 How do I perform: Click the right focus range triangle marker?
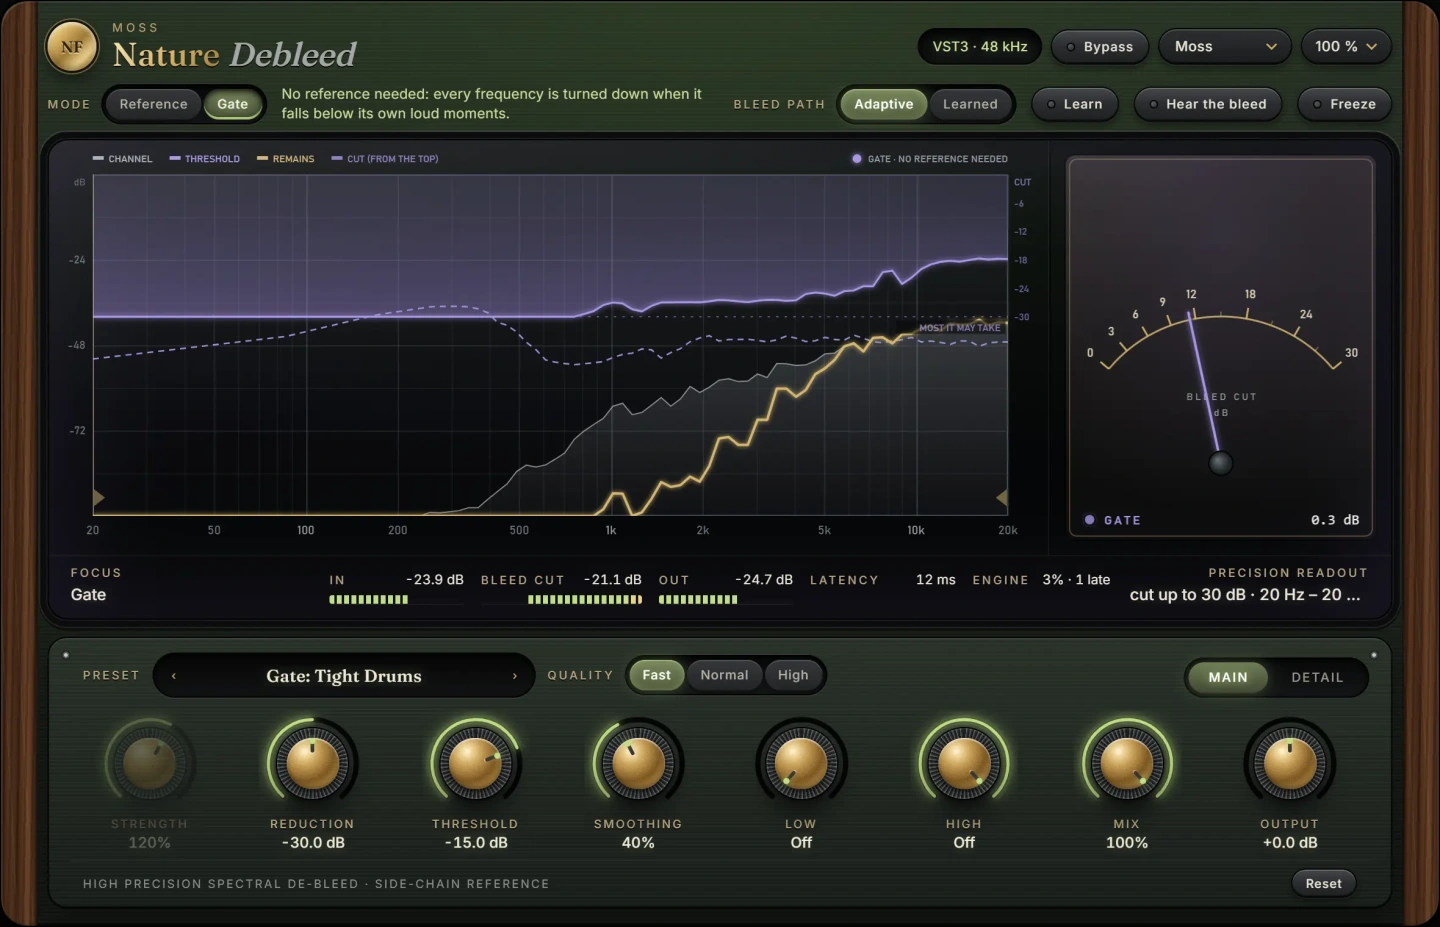(x=1002, y=497)
